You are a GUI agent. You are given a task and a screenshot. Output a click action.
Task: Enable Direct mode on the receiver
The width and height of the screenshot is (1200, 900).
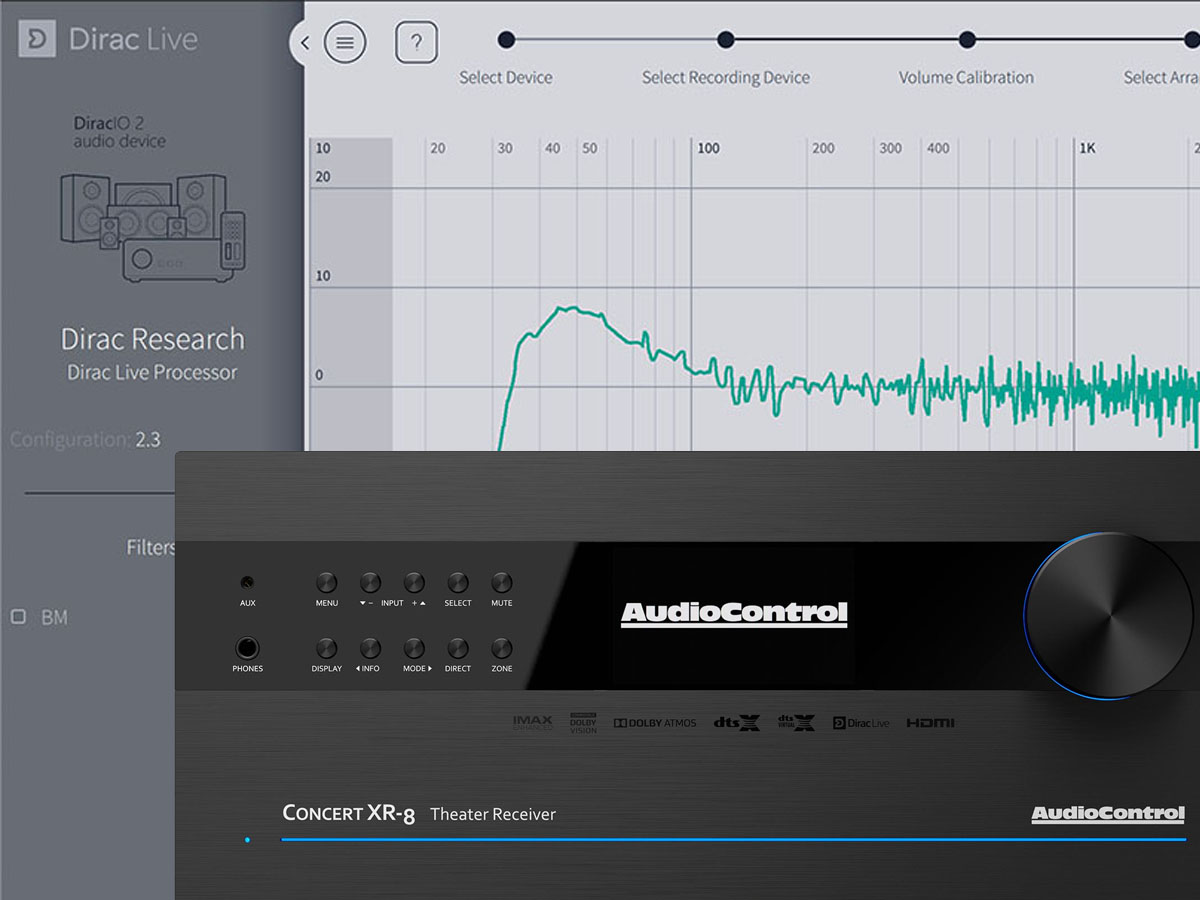(x=457, y=650)
